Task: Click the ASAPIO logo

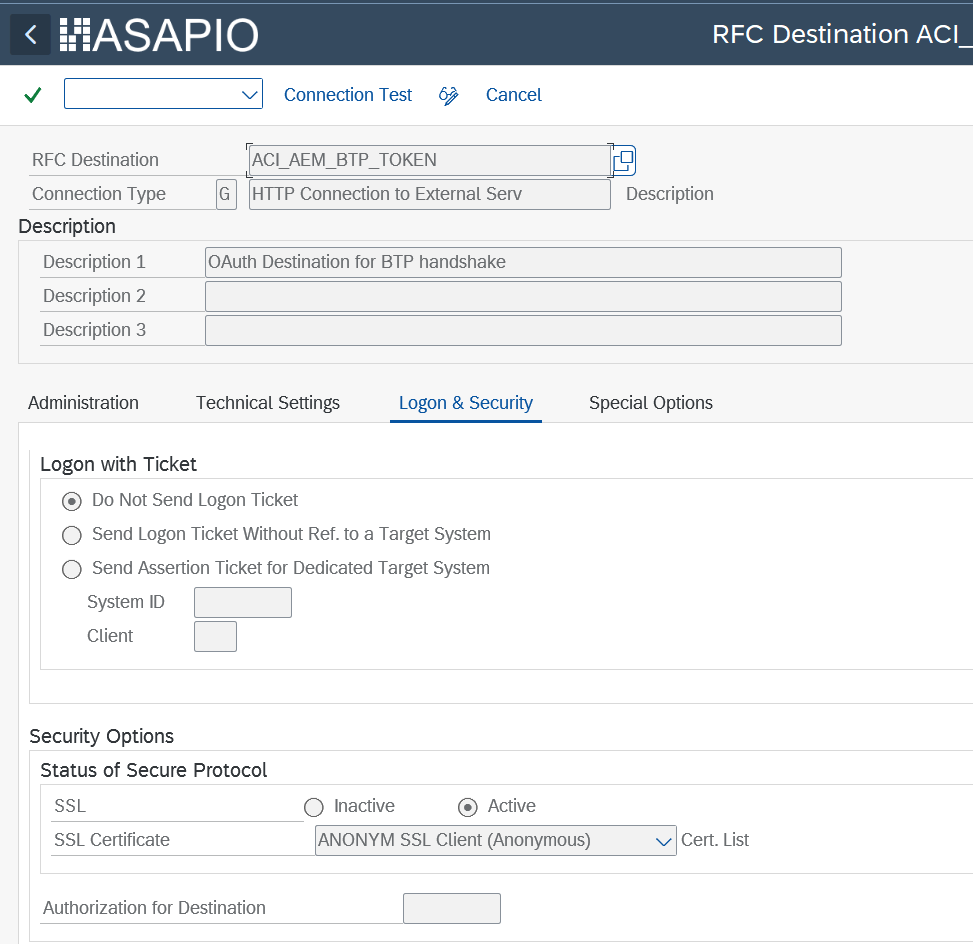Action: coord(159,35)
